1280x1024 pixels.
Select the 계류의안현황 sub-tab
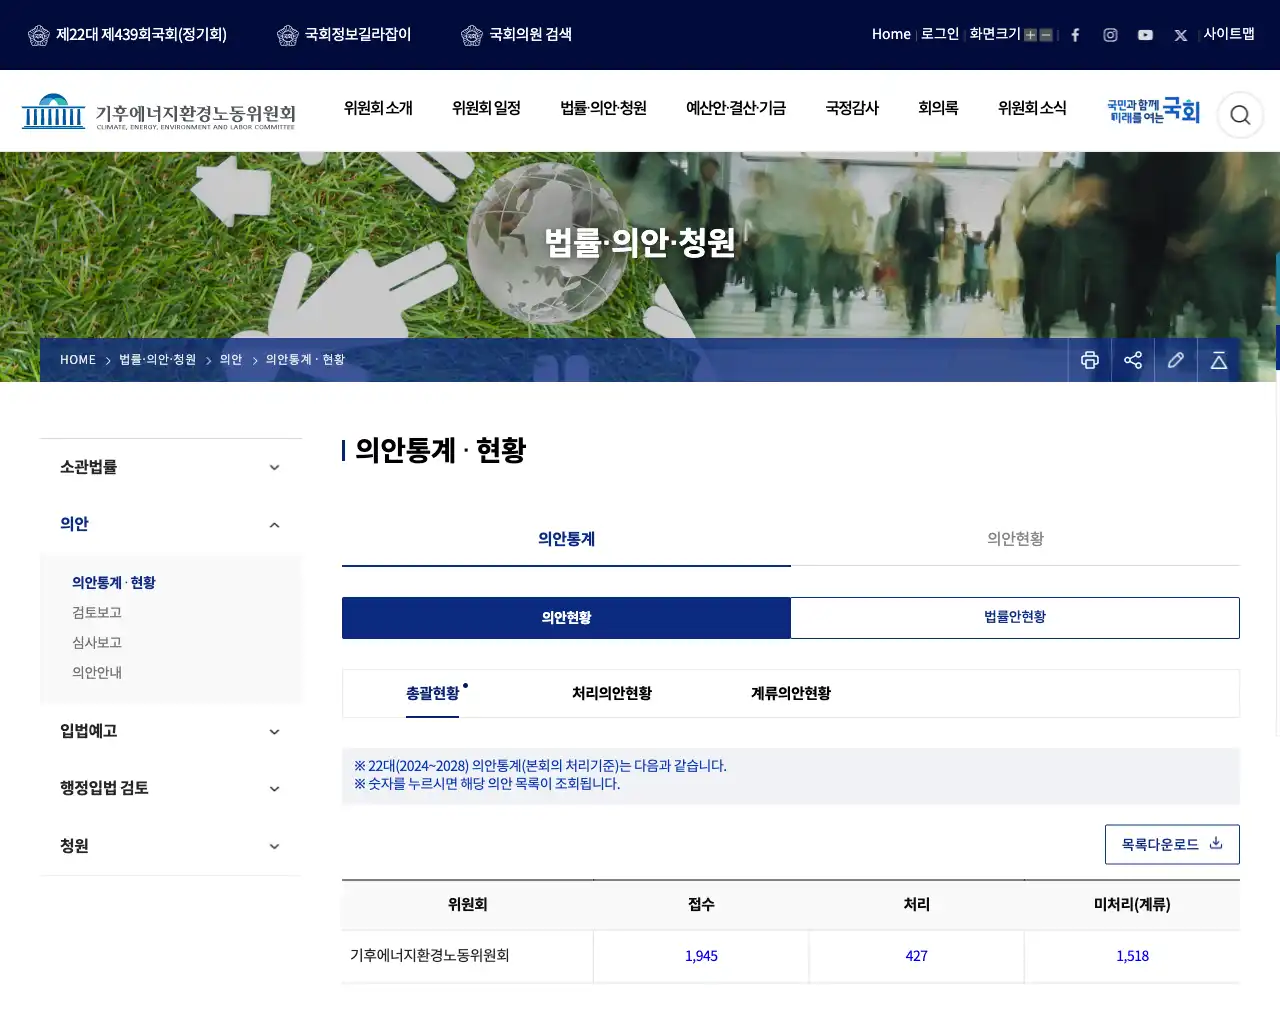pos(791,693)
